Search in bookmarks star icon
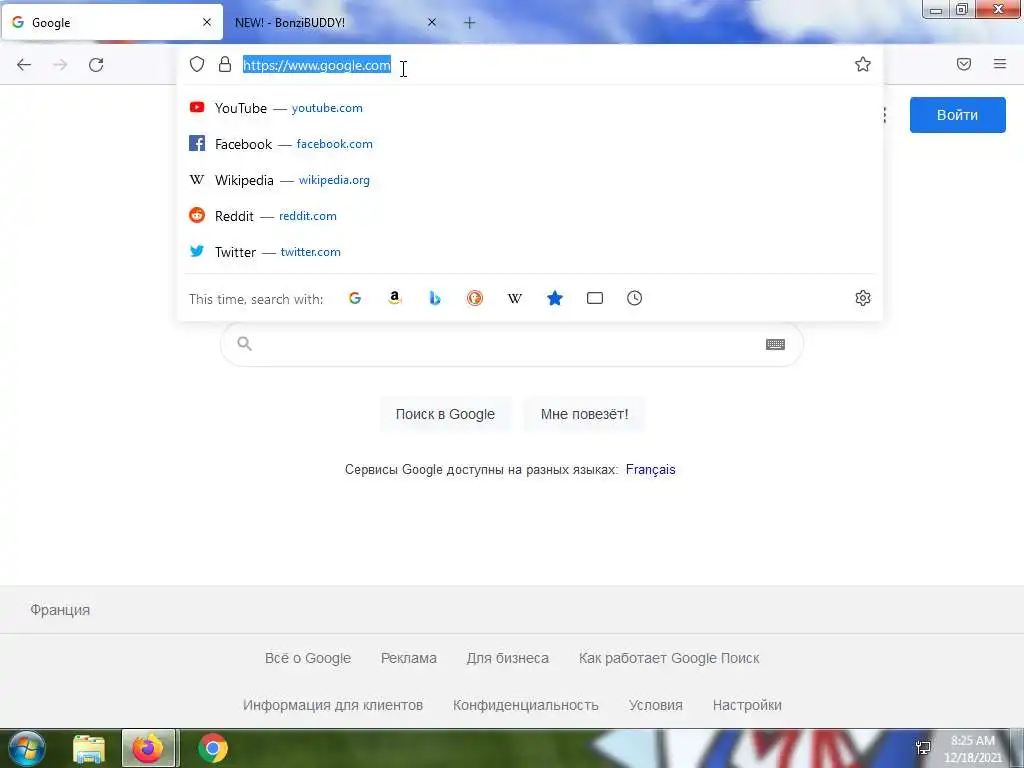Screen dimensions: 1024x768 click(x=554, y=298)
